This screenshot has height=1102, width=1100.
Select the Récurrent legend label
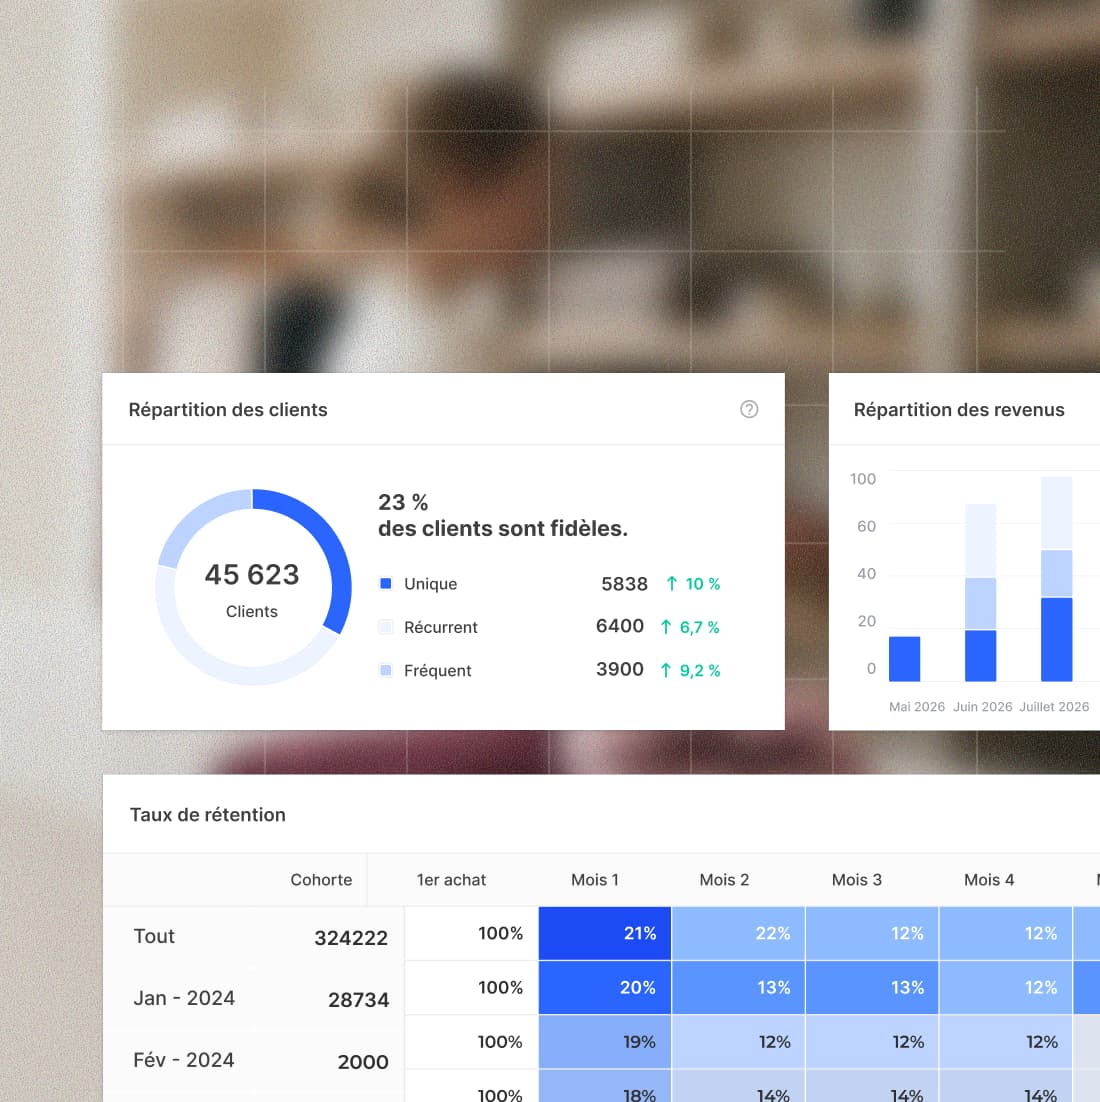pos(441,627)
